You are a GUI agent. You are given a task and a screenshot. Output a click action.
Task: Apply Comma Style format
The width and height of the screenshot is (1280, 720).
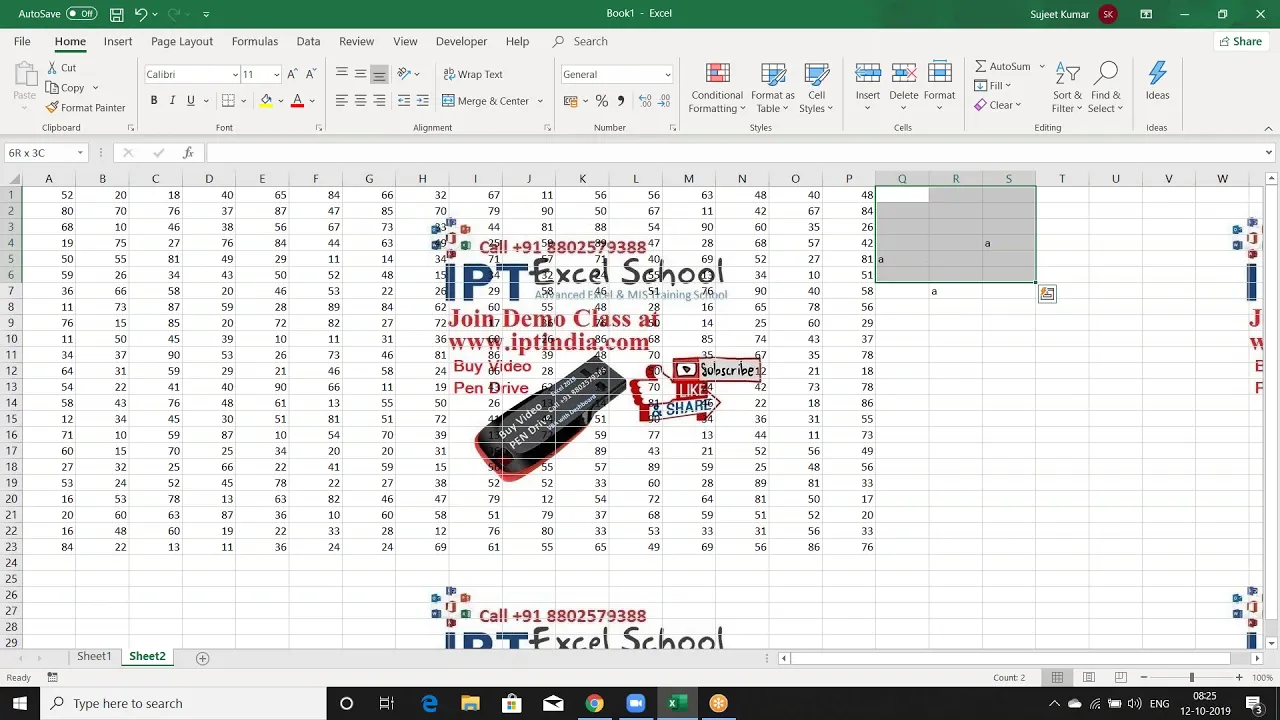click(621, 101)
